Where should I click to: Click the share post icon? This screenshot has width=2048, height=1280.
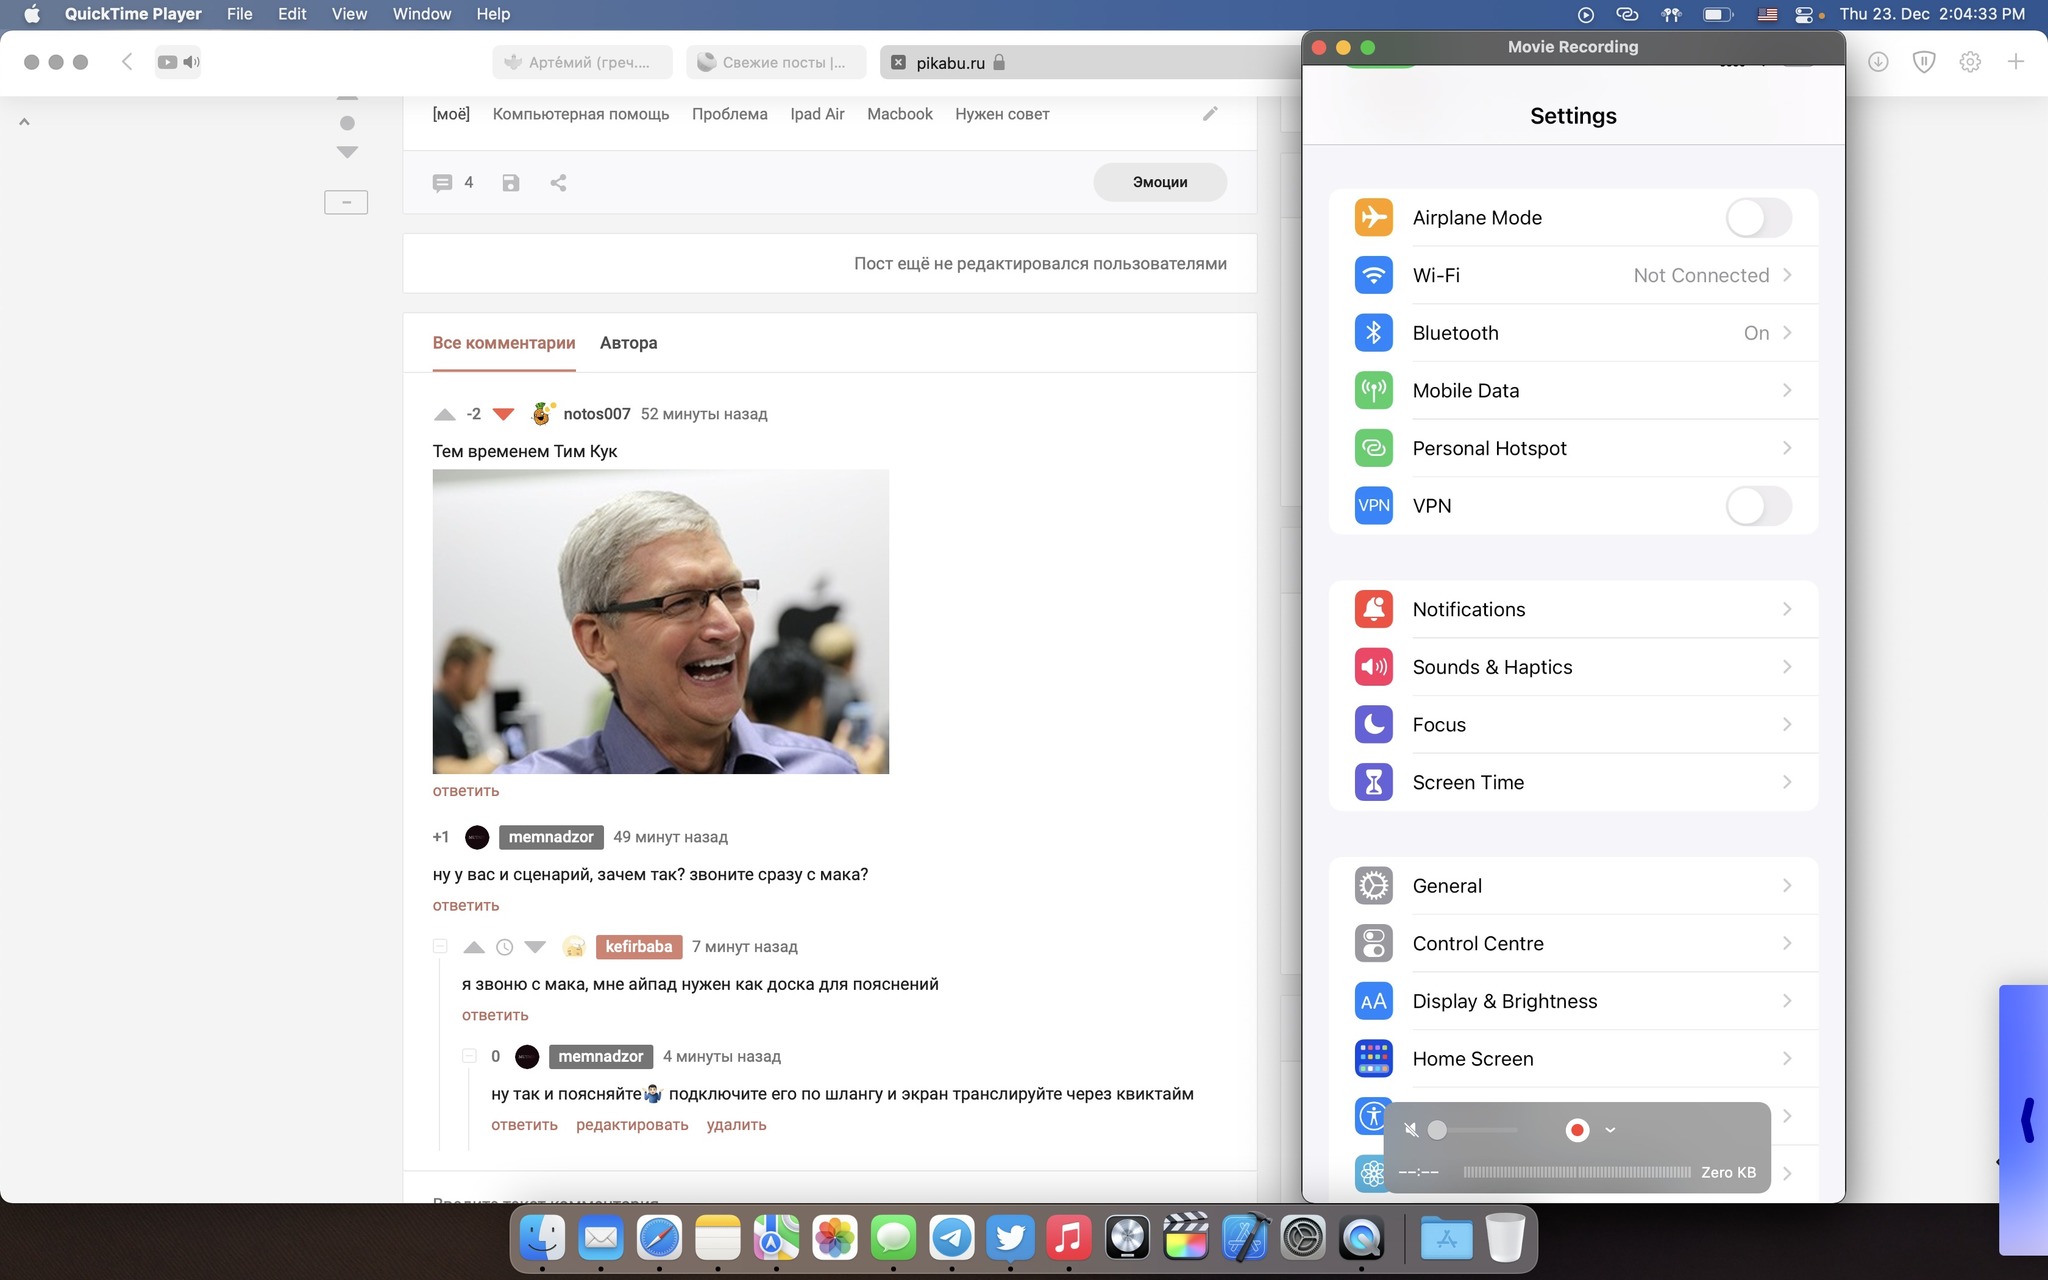coord(558,183)
